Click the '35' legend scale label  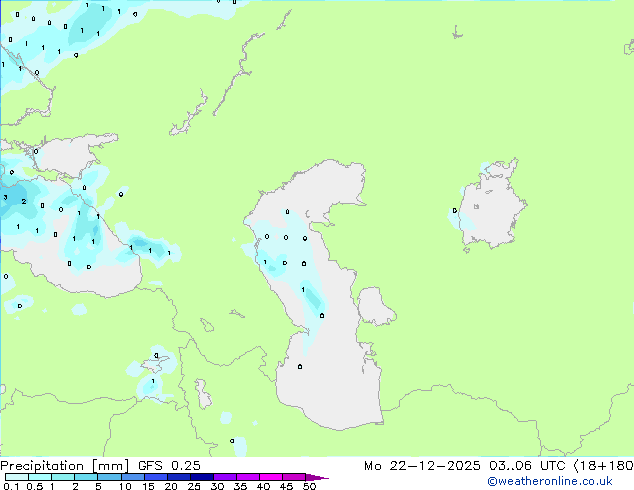pos(240,486)
